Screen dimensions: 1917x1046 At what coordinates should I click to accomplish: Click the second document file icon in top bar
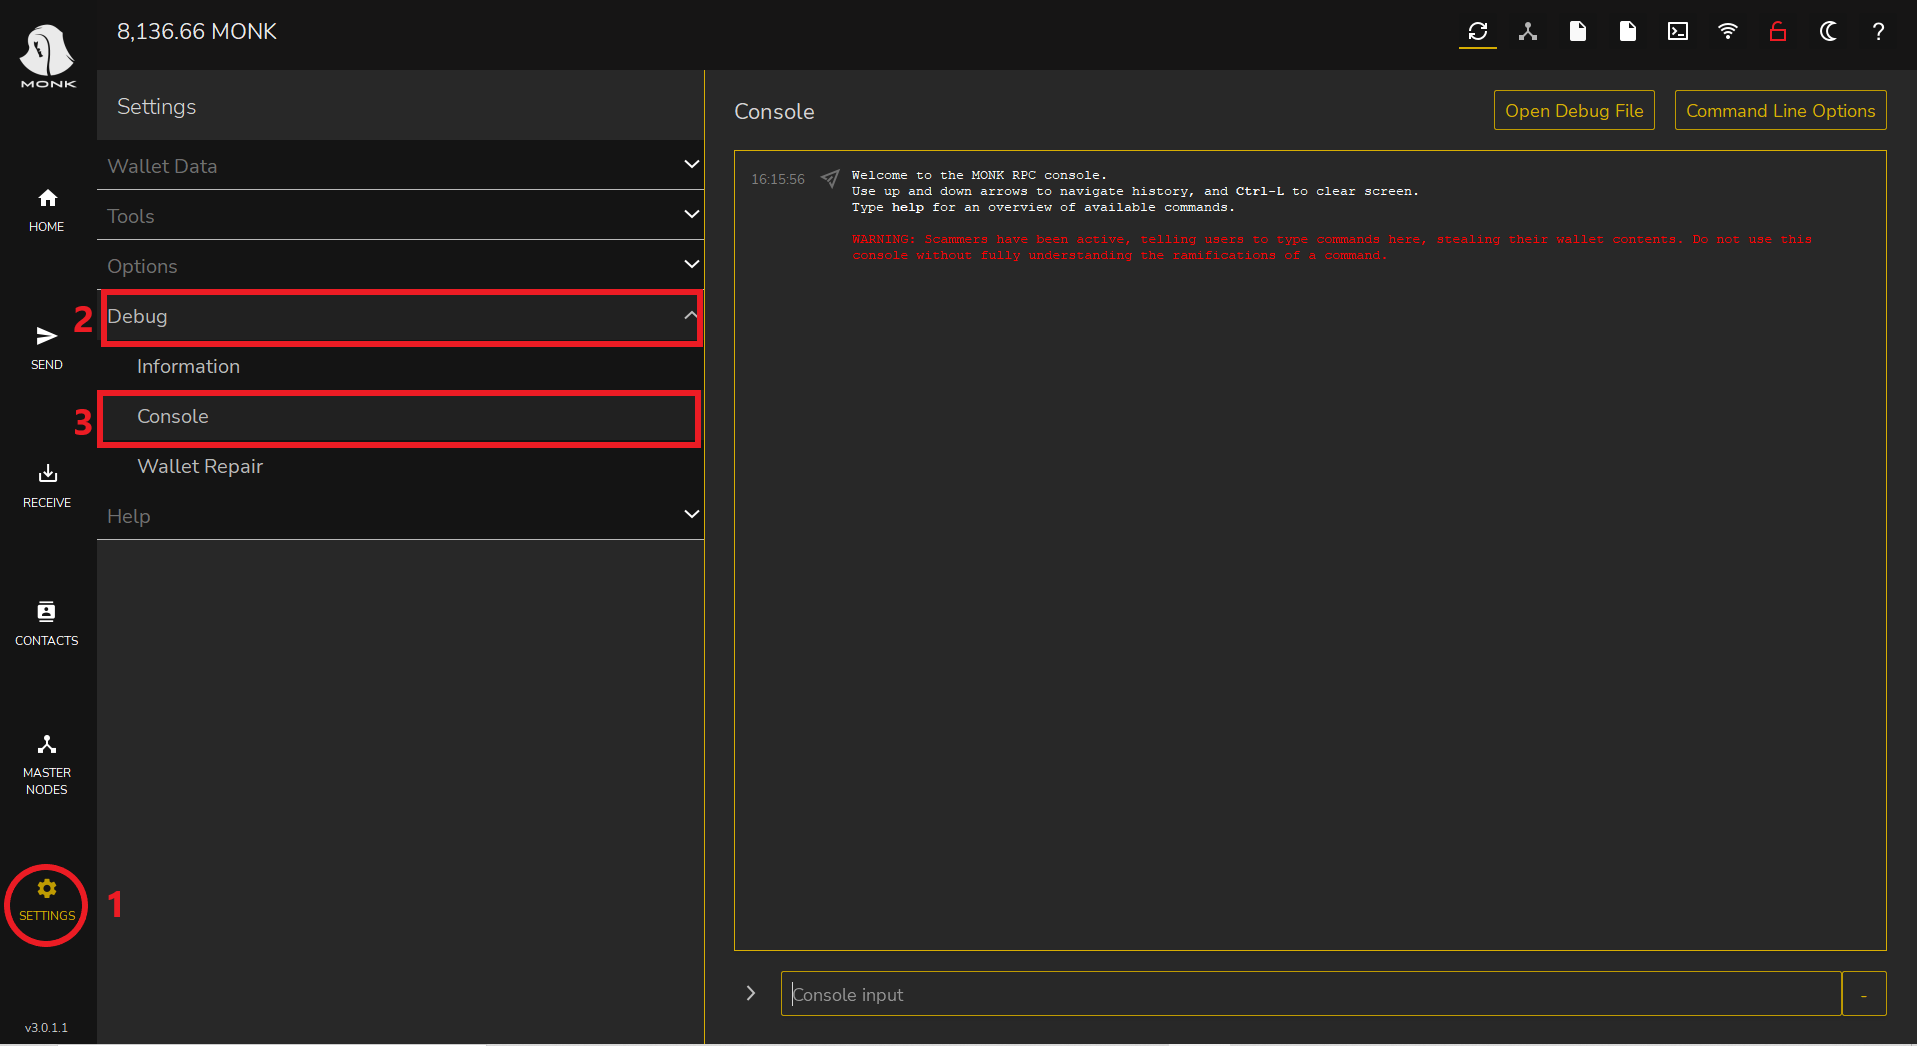(1627, 32)
